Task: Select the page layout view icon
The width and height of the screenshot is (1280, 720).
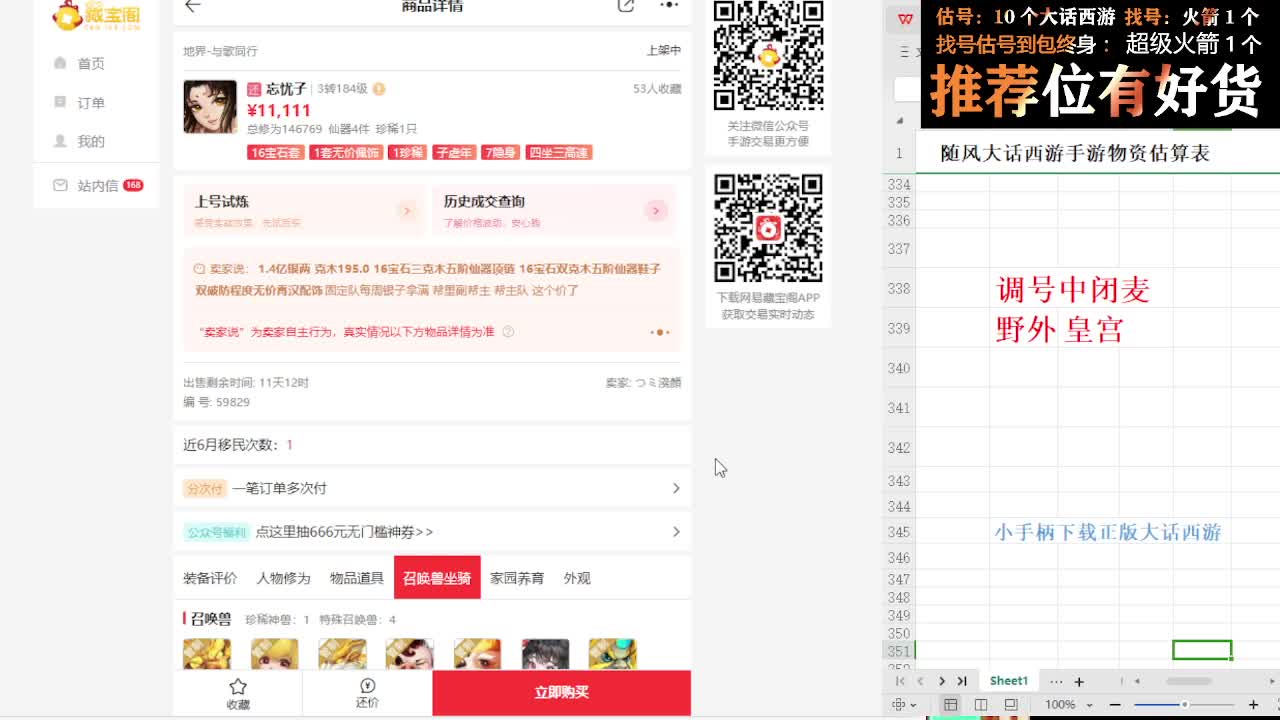Action: tap(980, 704)
